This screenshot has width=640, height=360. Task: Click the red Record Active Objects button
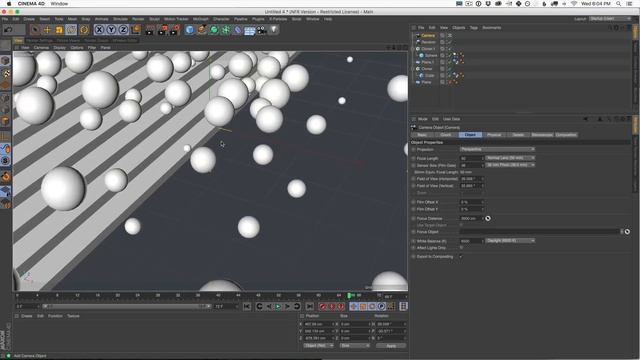click(322, 306)
